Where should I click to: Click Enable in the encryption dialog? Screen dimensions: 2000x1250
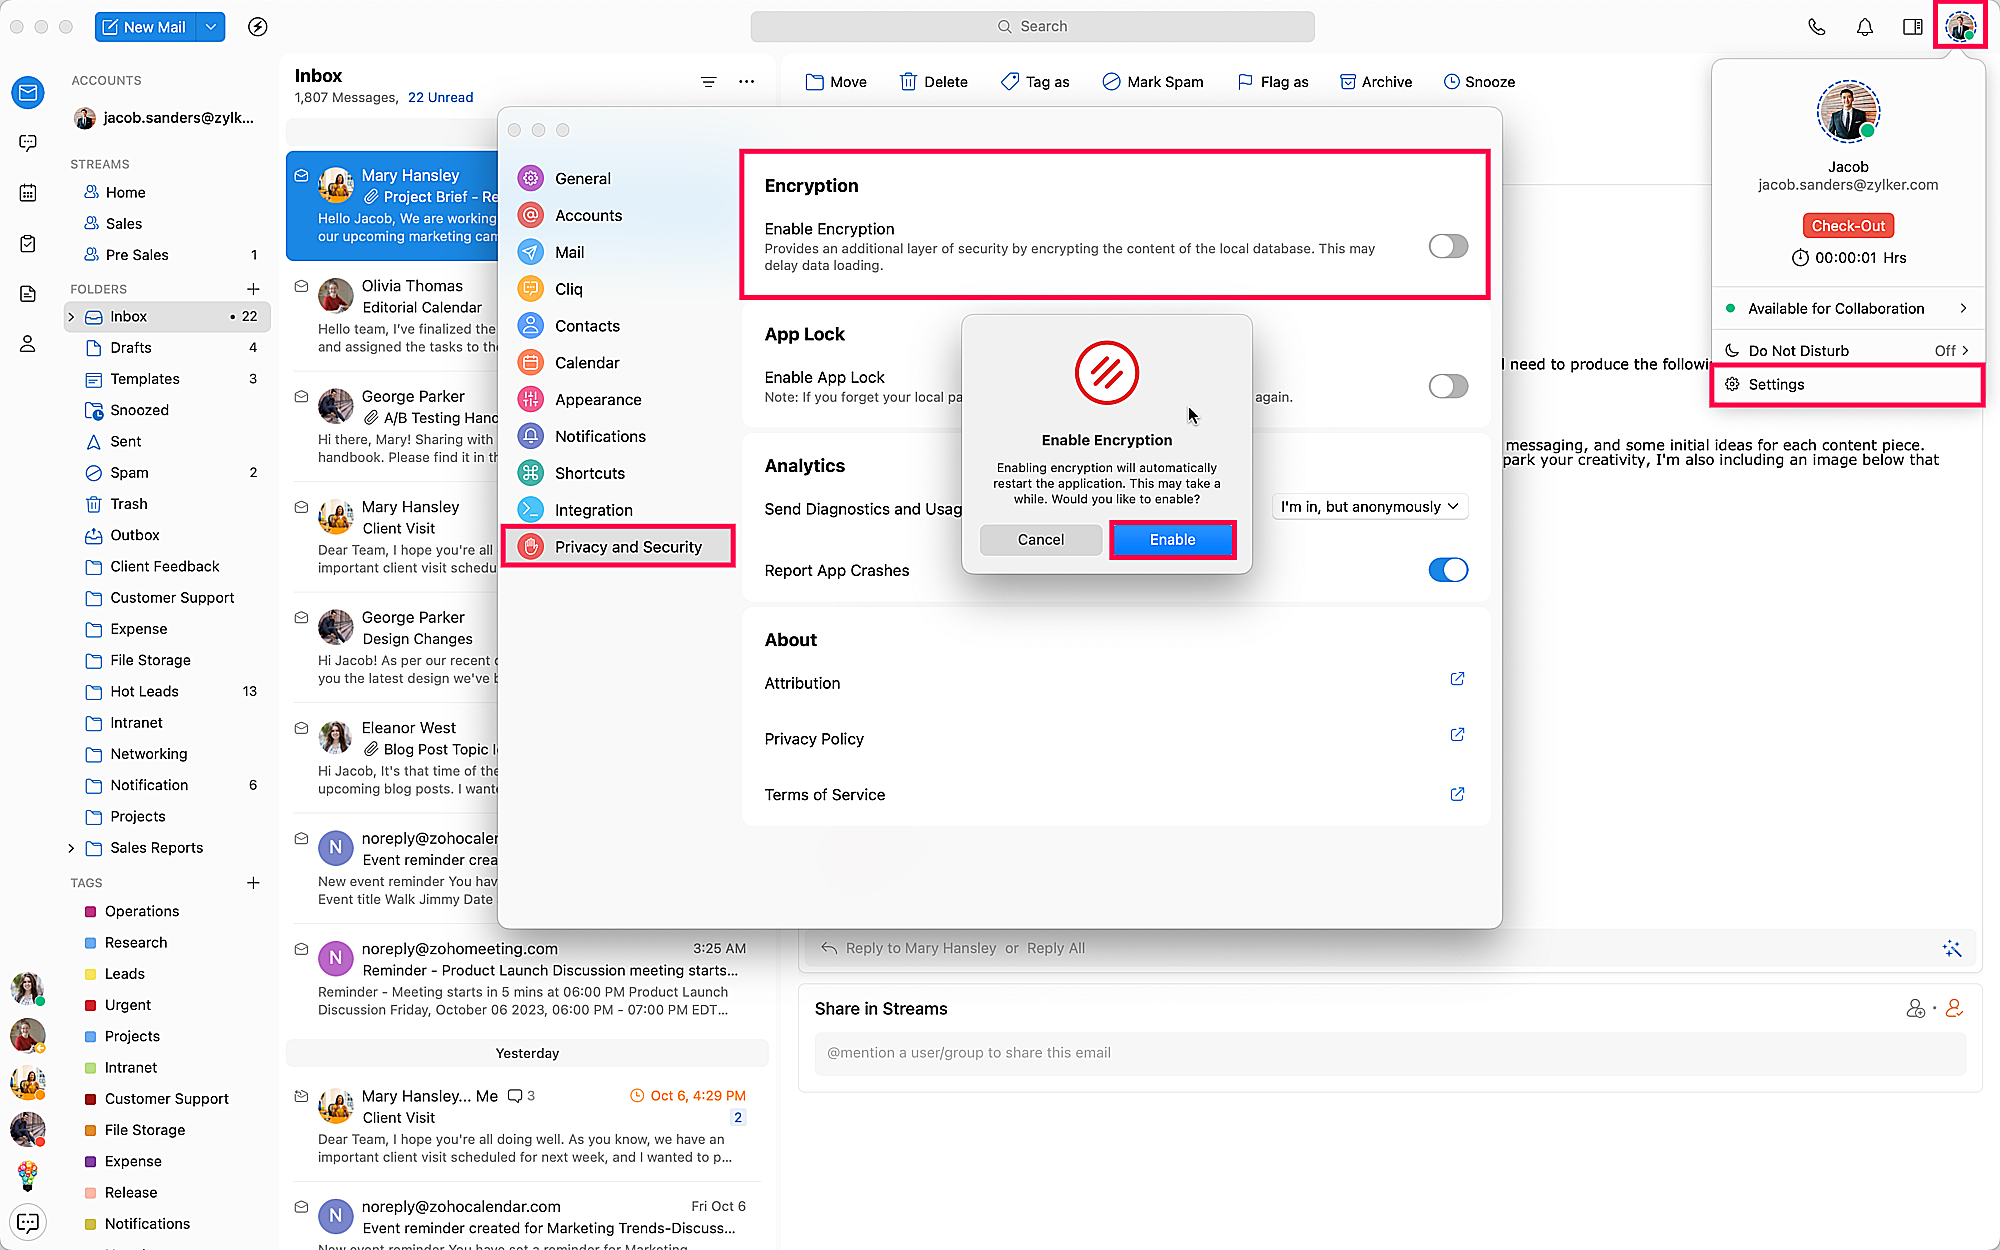click(x=1172, y=540)
